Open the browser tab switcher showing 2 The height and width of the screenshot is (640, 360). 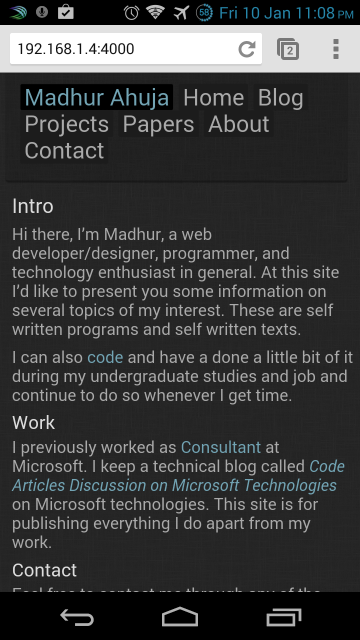click(x=288, y=49)
